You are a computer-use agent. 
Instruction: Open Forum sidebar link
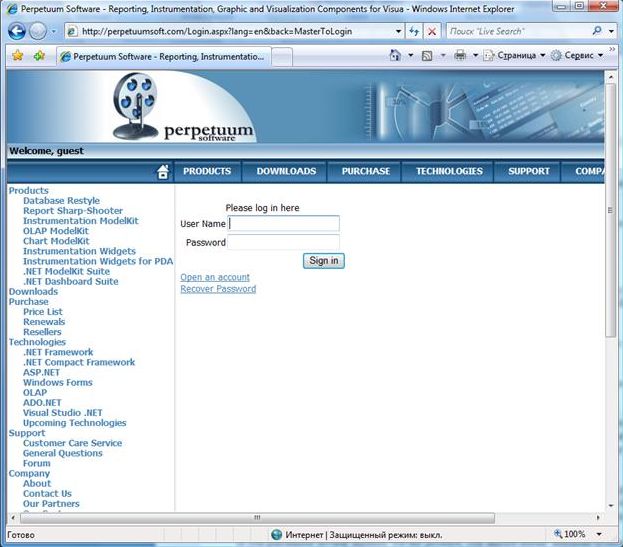37,464
